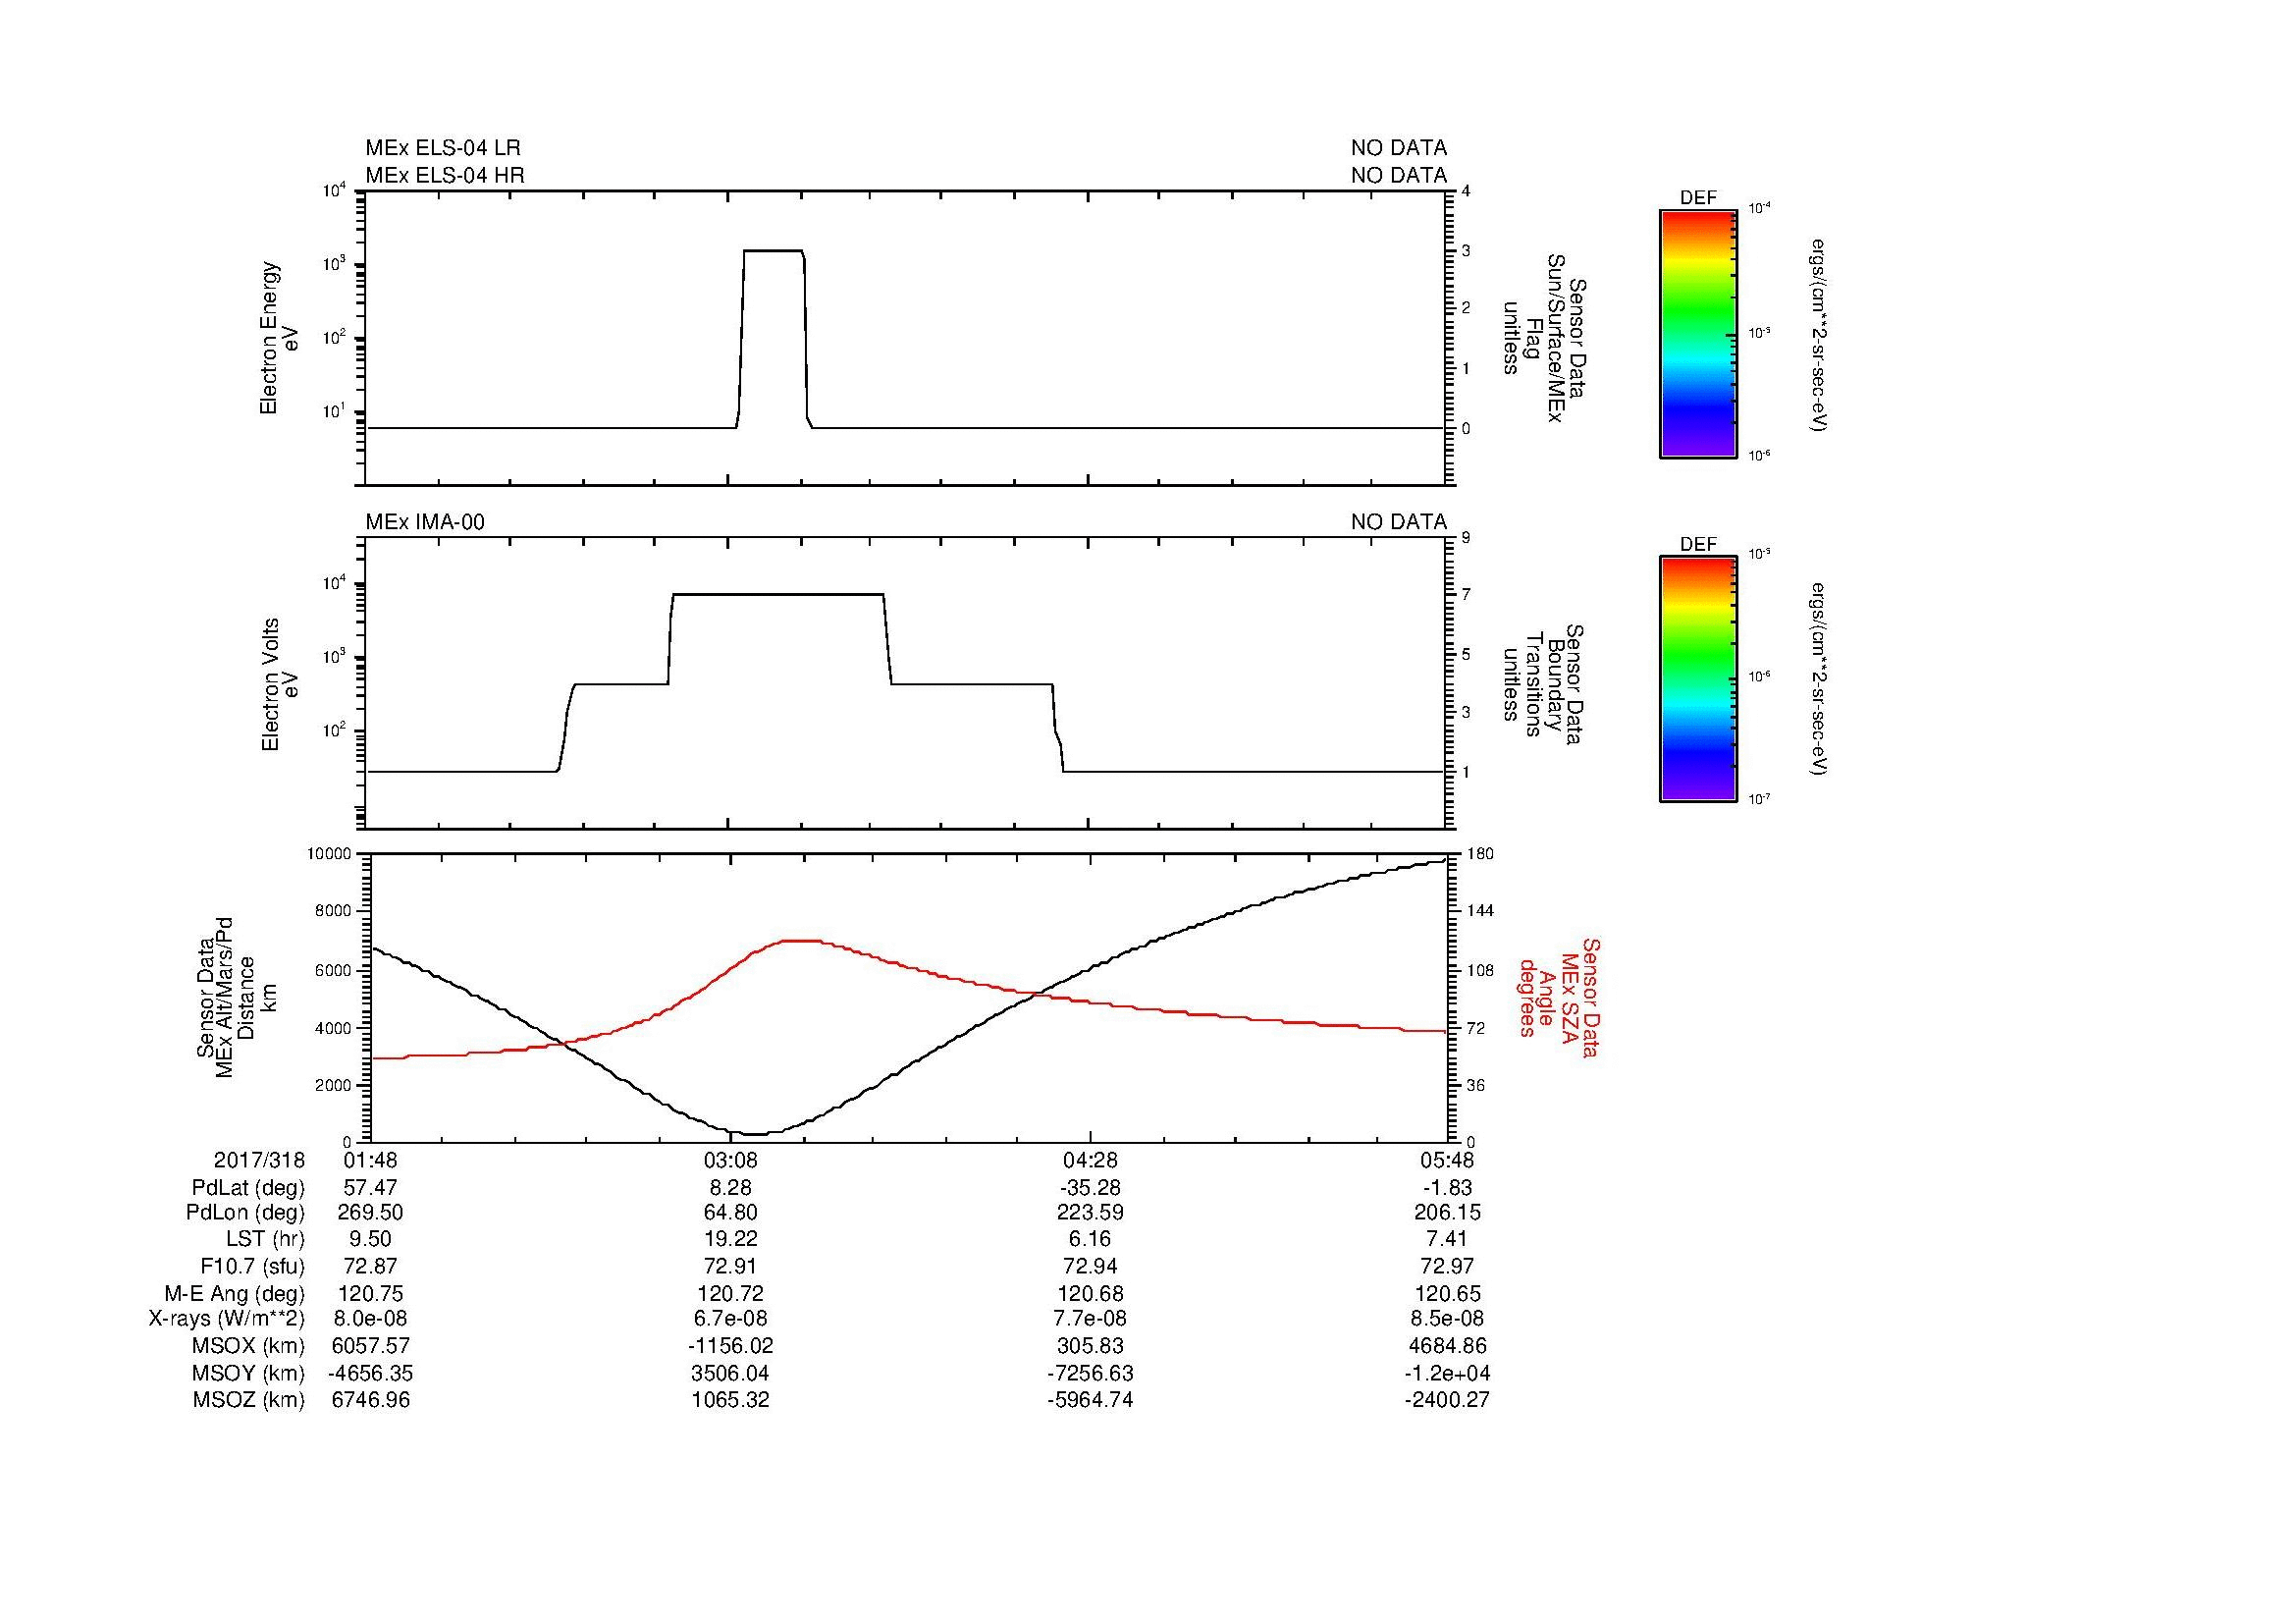The height and width of the screenshot is (1623, 2296).
Task: Click the X-rays value 6.7e-08
Action: [x=730, y=1320]
